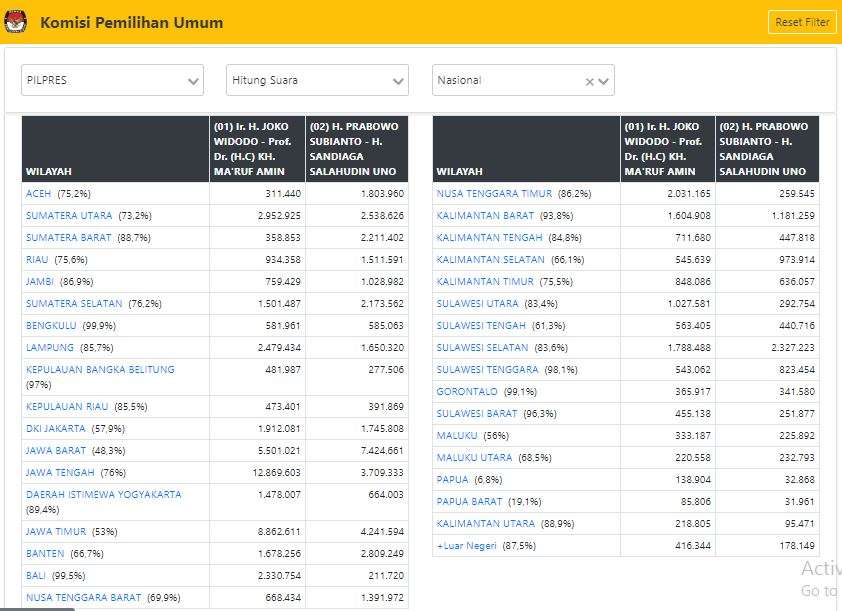Click the Komisi Pemilihan Umum title
The height and width of the screenshot is (611, 842).
(x=131, y=22)
